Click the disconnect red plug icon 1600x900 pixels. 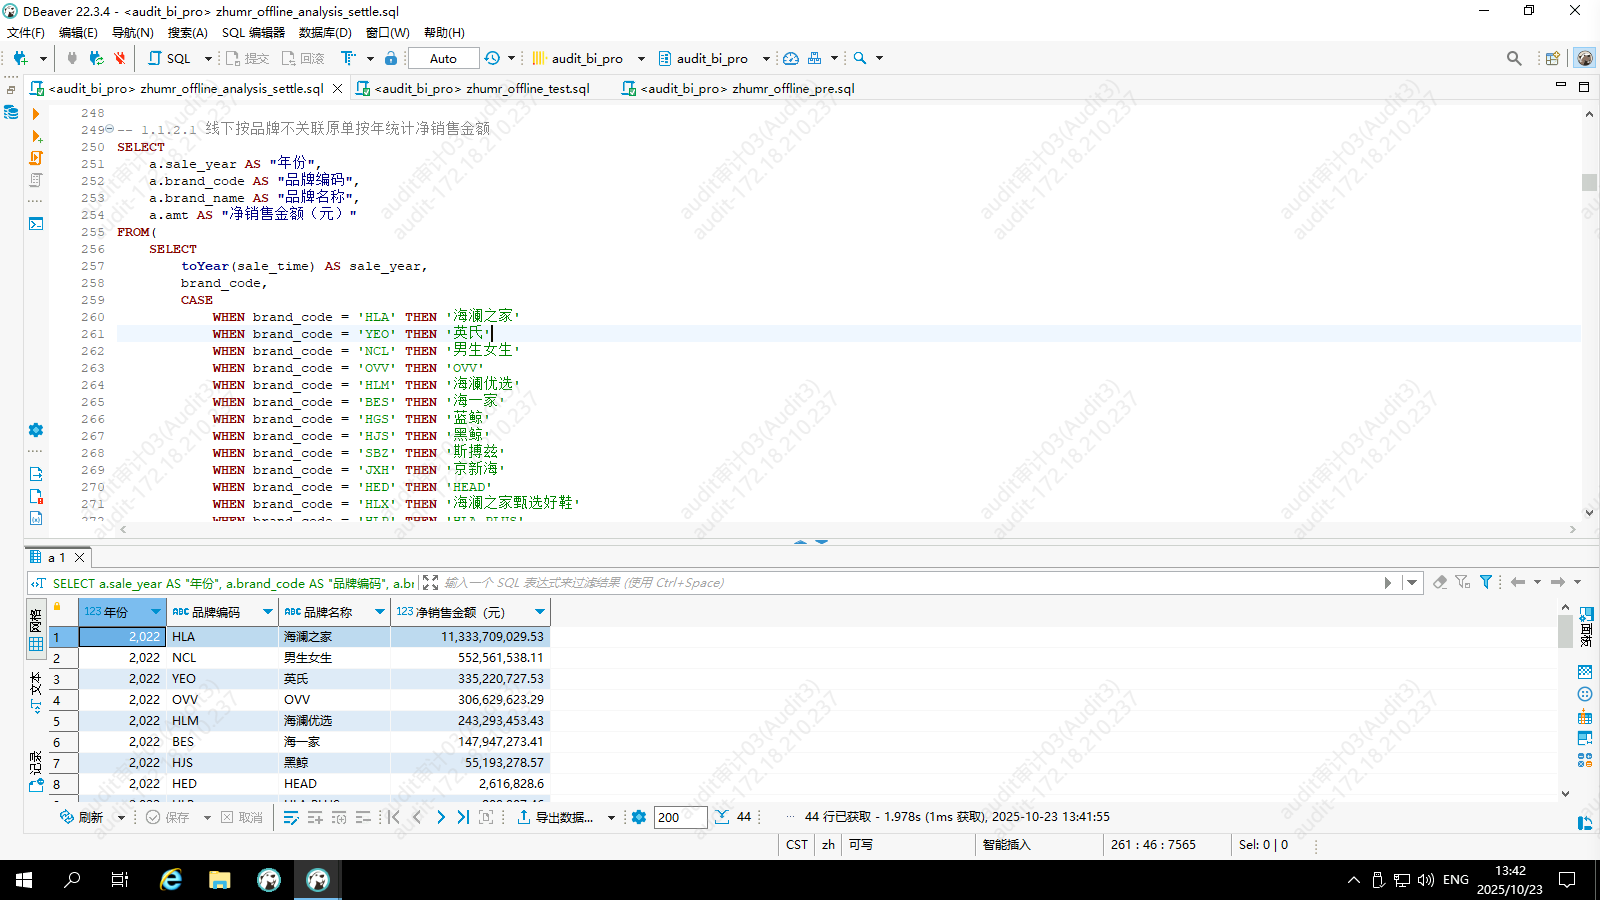120,58
